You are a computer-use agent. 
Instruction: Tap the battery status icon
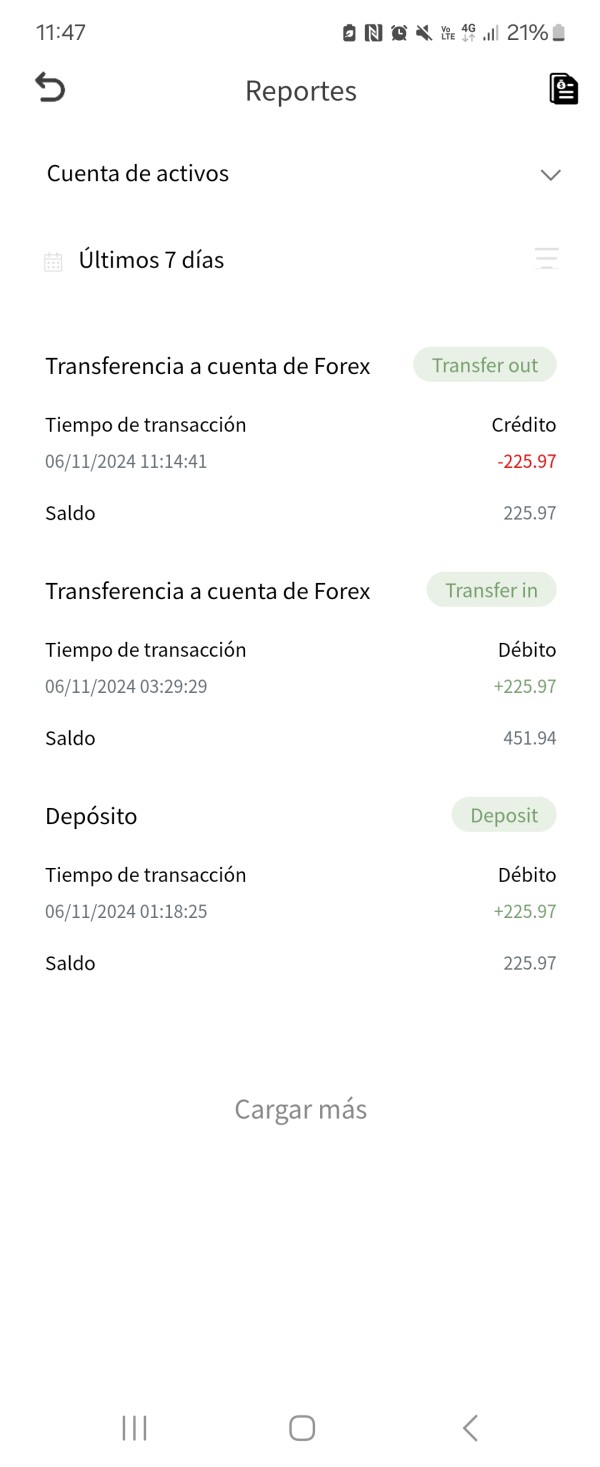(559, 33)
